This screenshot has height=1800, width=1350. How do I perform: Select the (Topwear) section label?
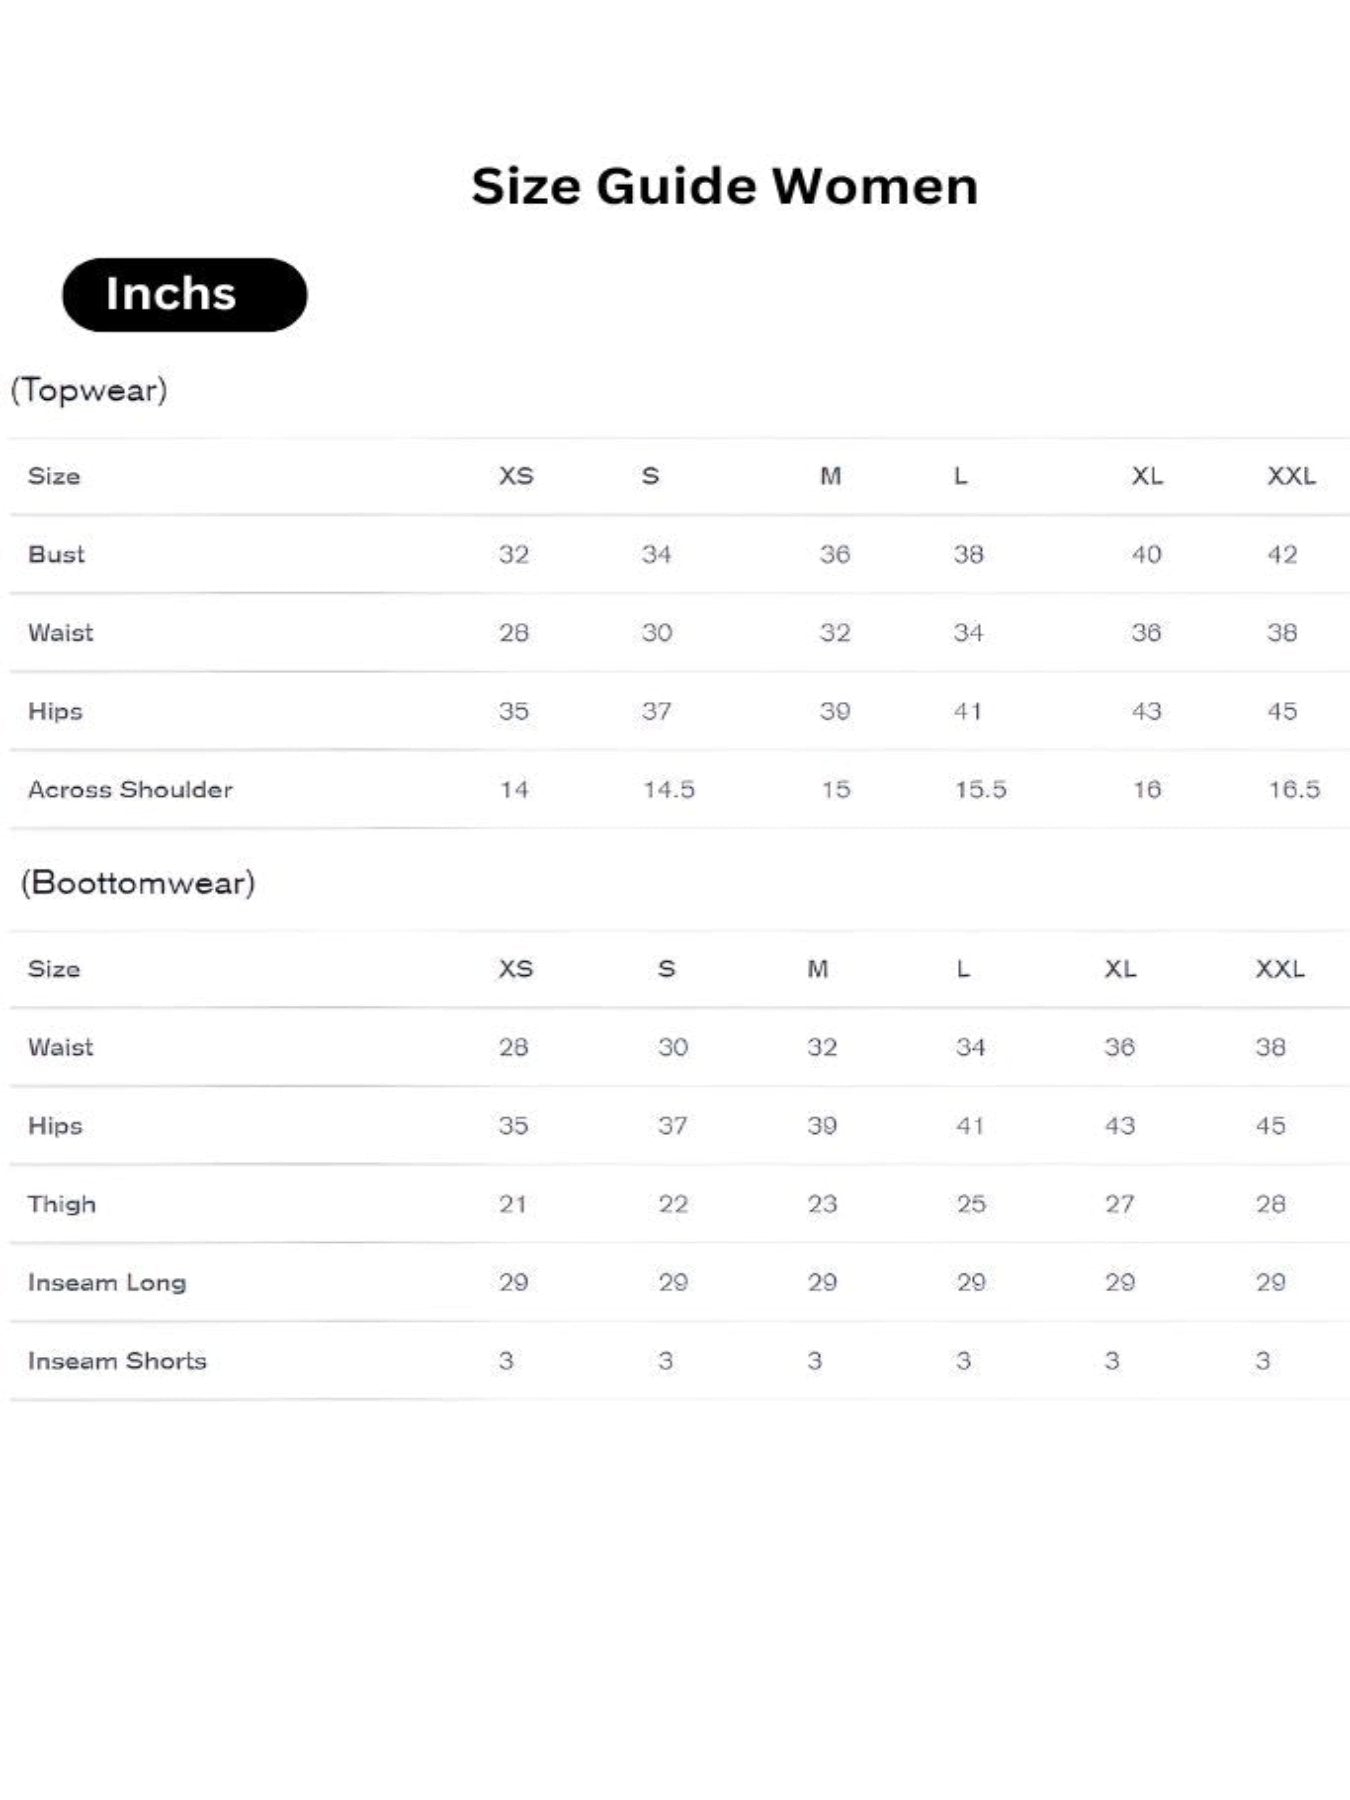[89, 390]
